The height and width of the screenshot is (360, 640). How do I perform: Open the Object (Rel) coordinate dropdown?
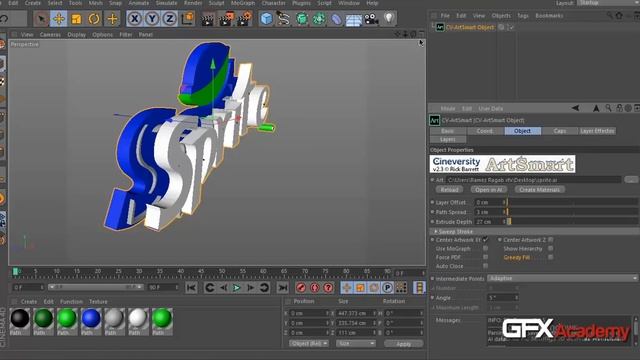[x=308, y=344]
